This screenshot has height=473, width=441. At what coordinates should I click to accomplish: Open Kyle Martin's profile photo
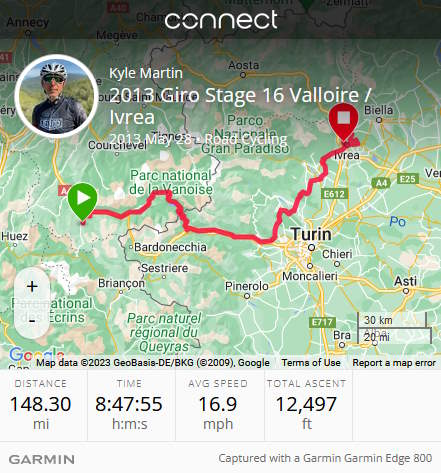coord(57,96)
